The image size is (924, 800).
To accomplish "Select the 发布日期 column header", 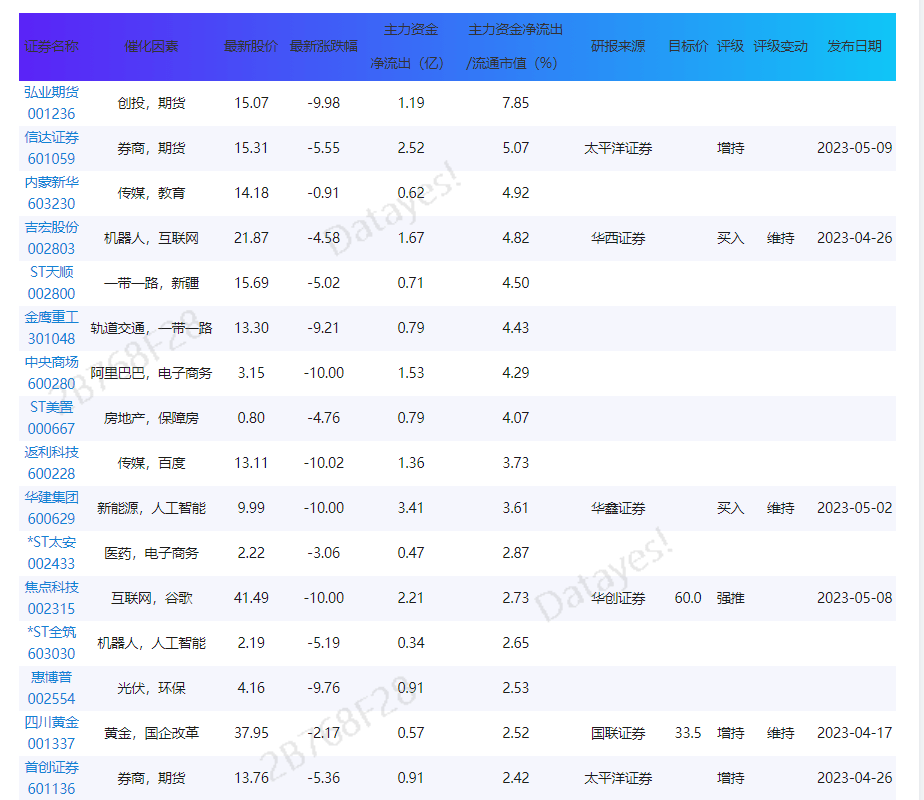I will tap(854, 46).
